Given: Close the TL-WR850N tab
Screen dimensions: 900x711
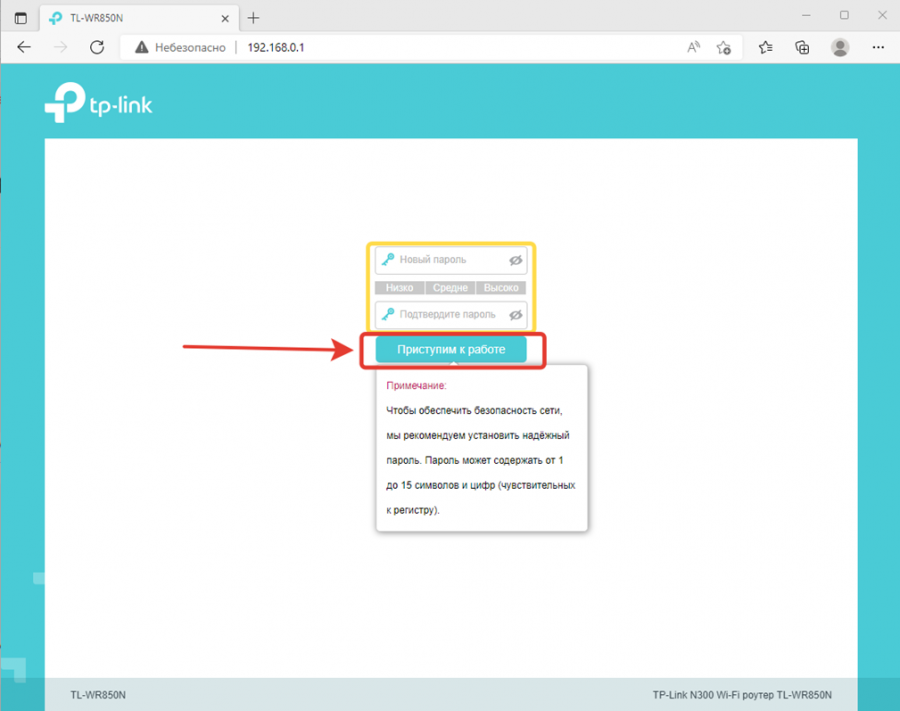Looking at the screenshot, I should coord(223,18).
